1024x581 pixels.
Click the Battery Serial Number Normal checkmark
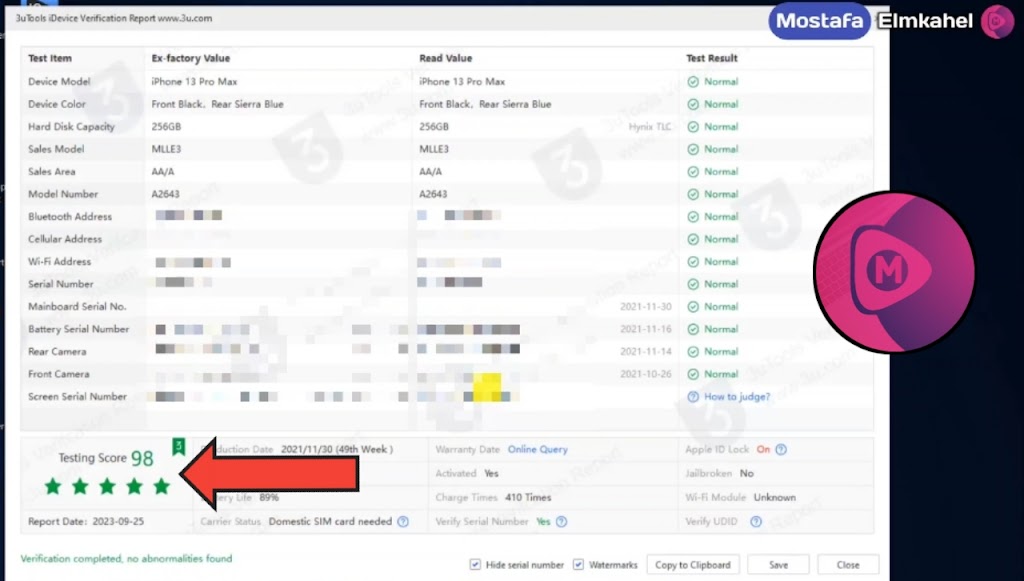point(693,329)
